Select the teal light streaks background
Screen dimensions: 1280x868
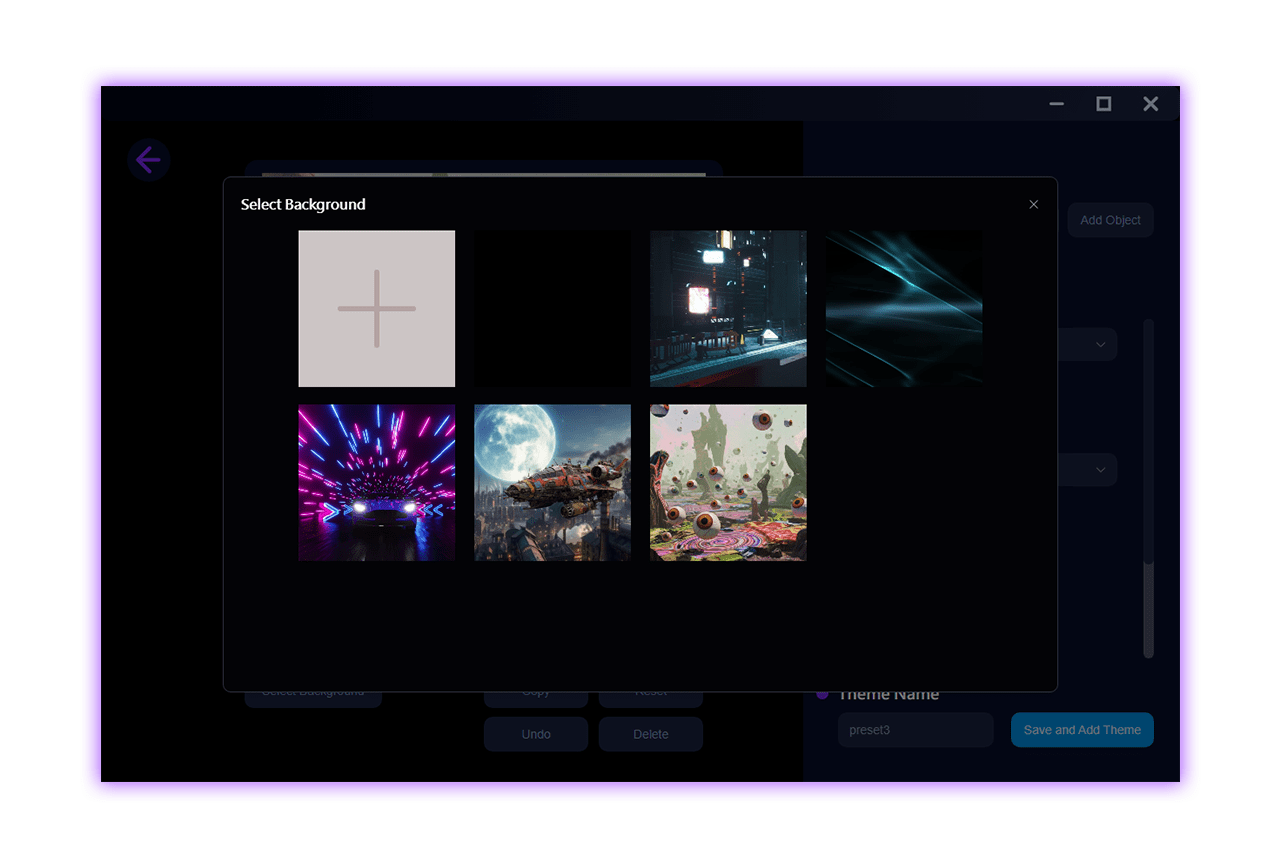903,308
